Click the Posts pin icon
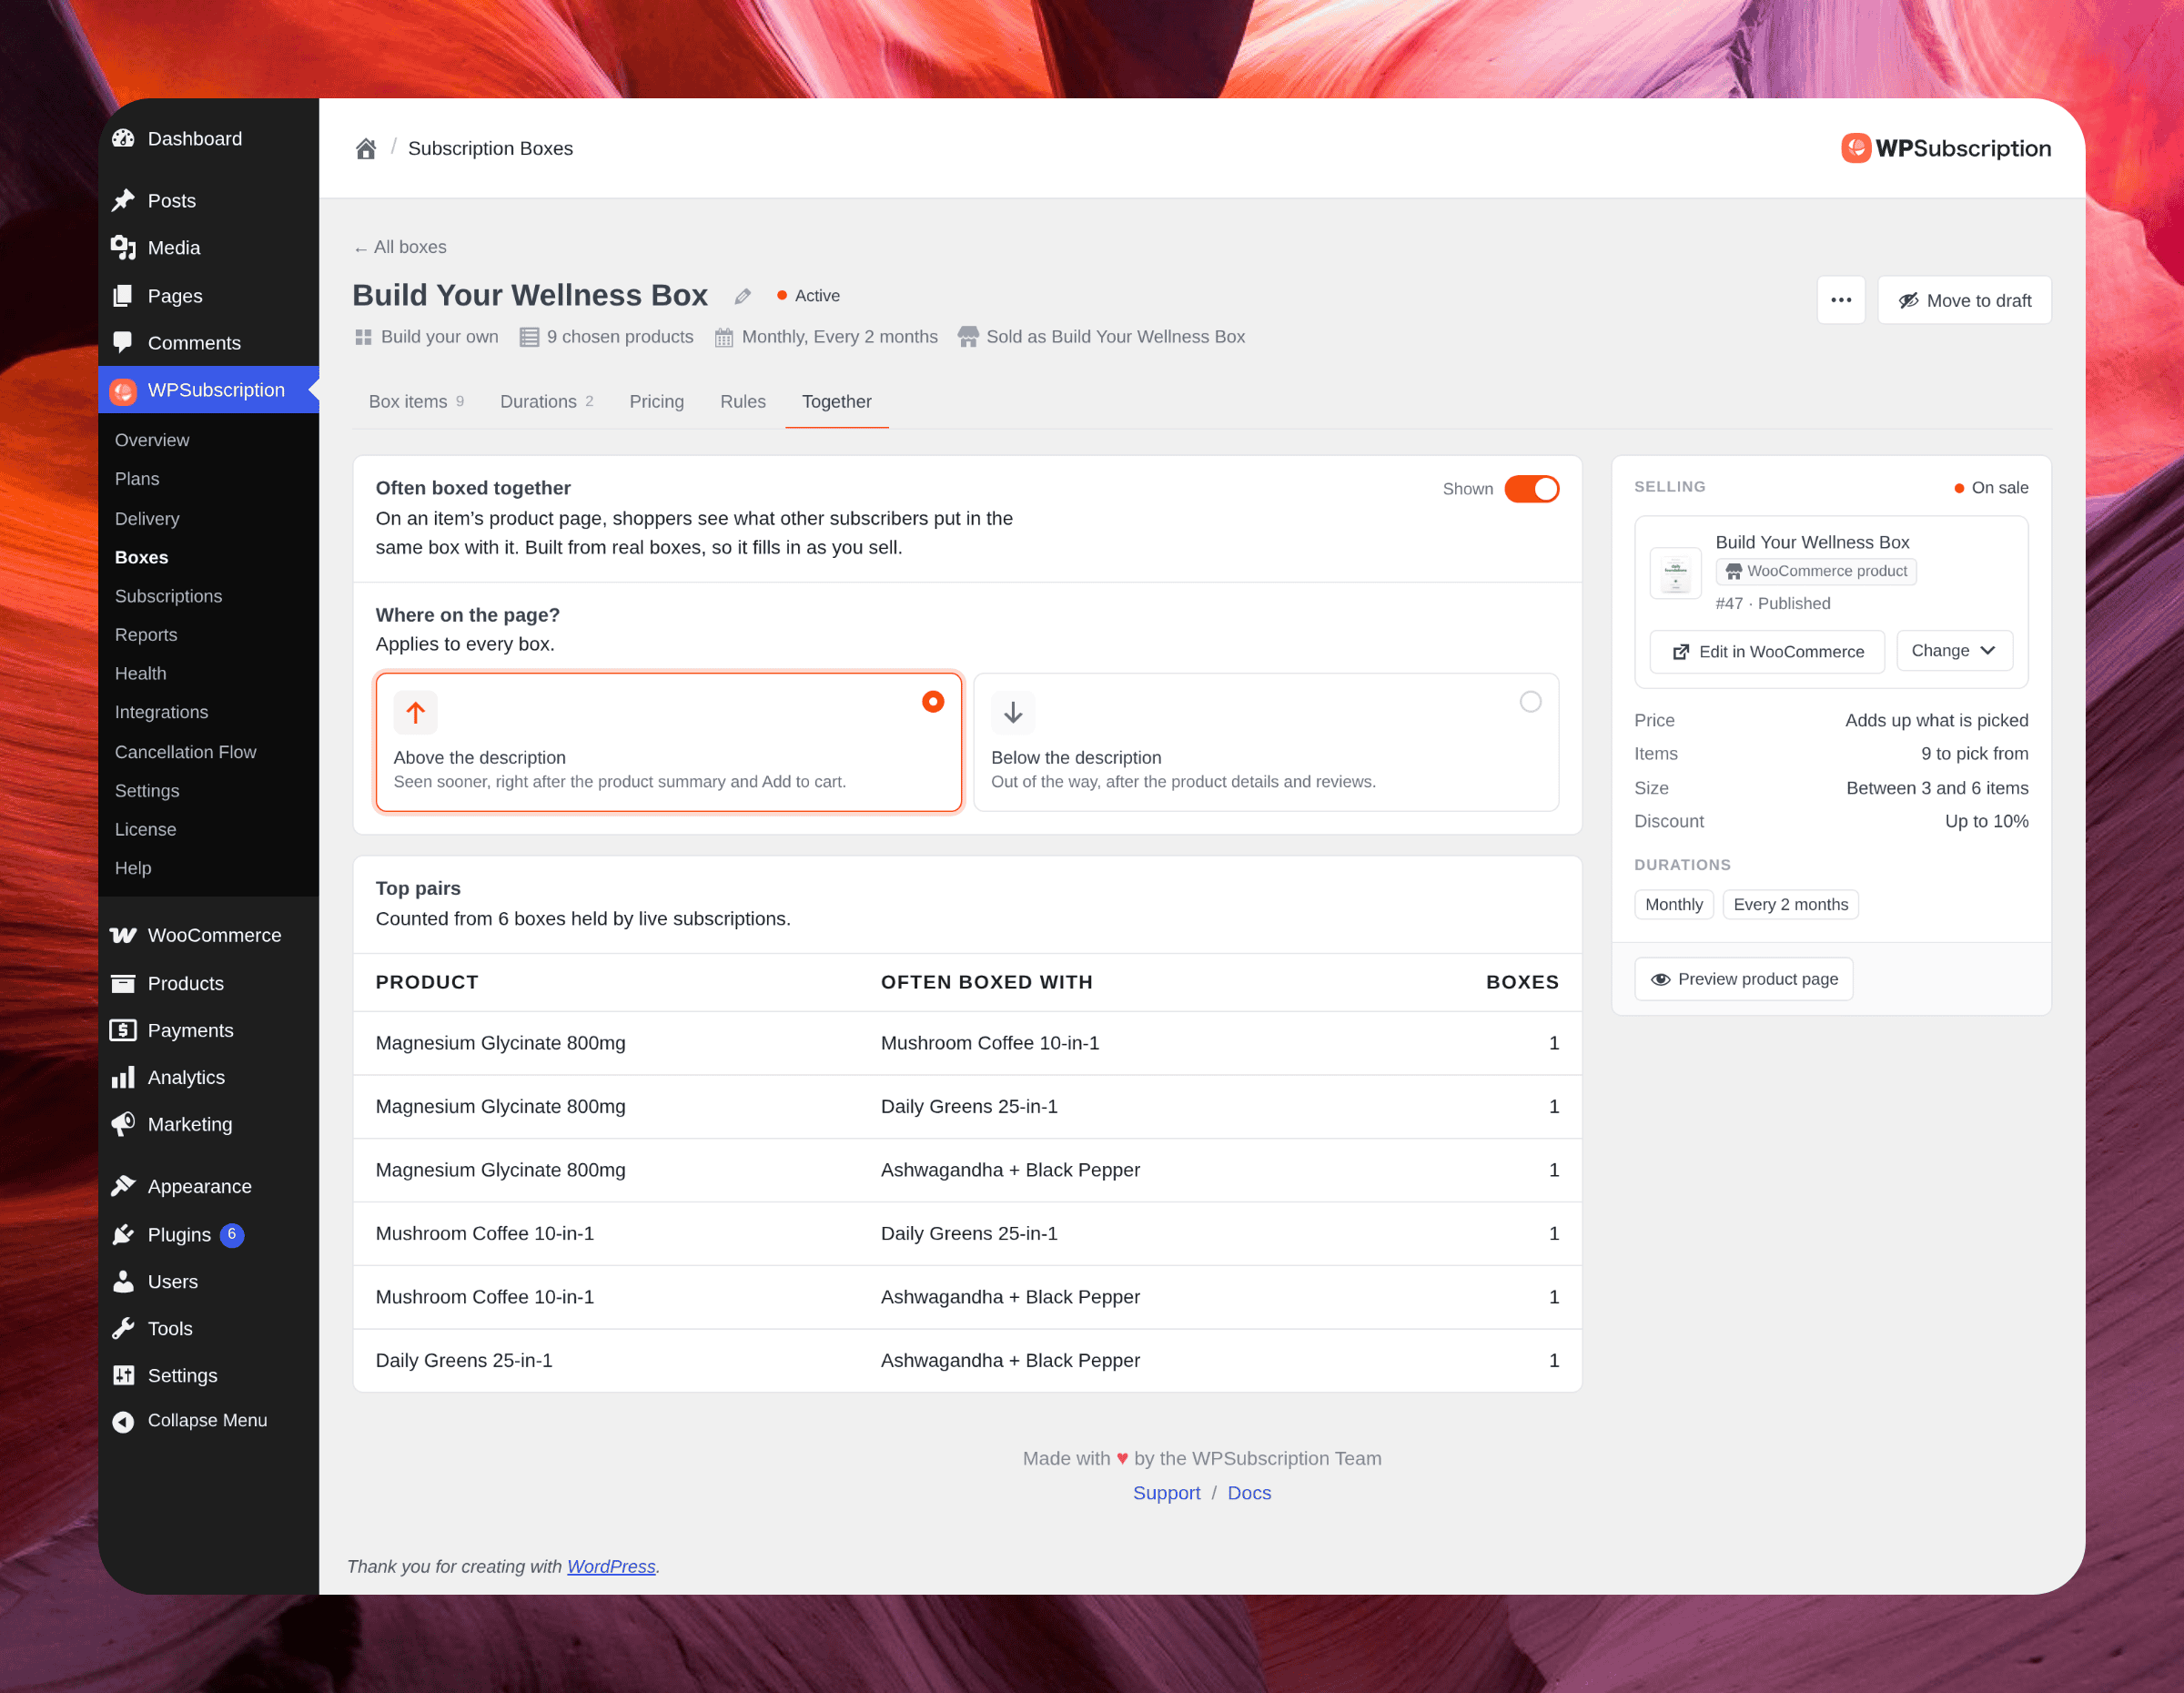This screenshot has height=1693, width=2184. tap(123, 201)
